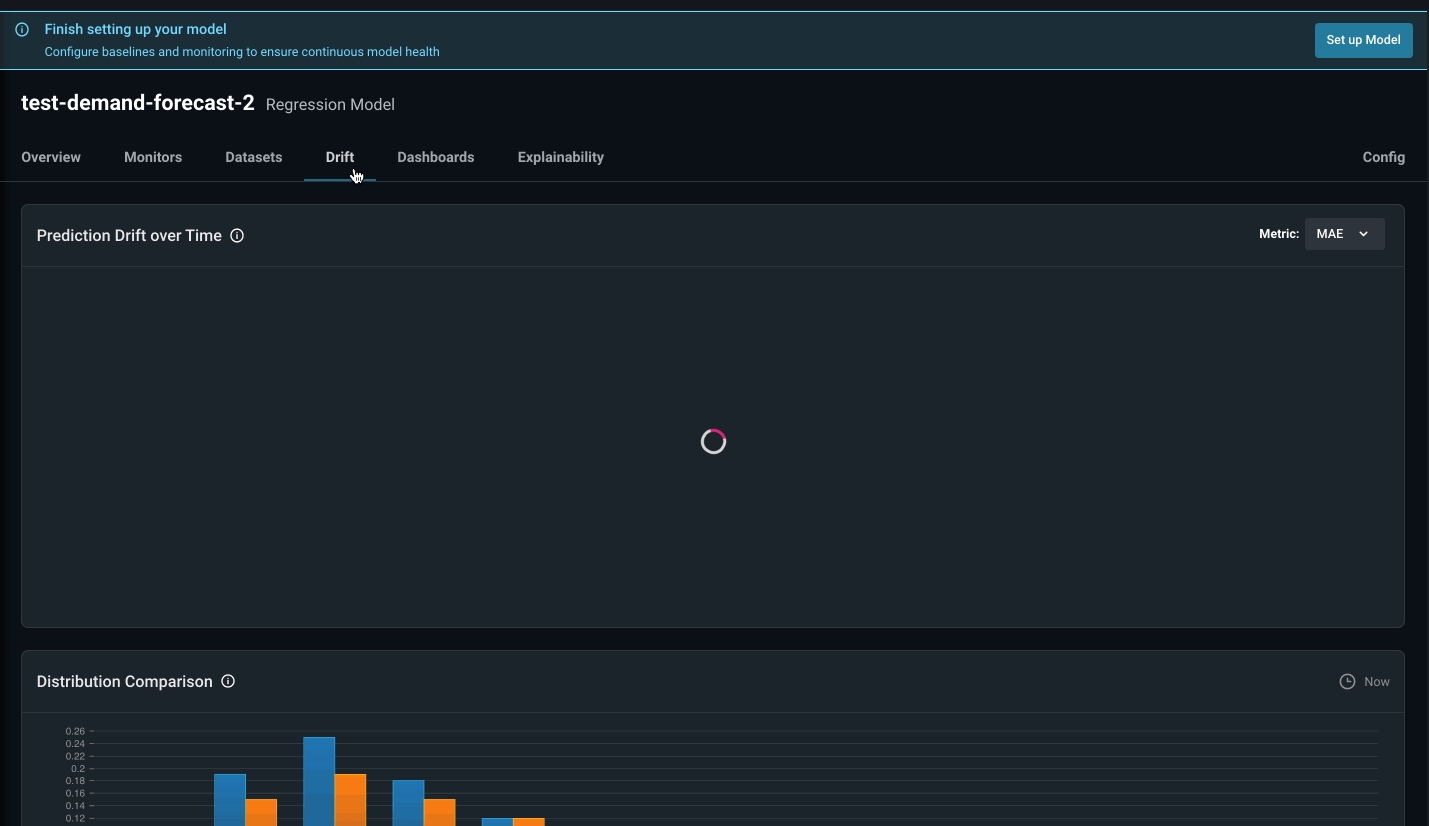Click the loading spinner in the drift chart
Screen dimensions: 1429x826
713,441
